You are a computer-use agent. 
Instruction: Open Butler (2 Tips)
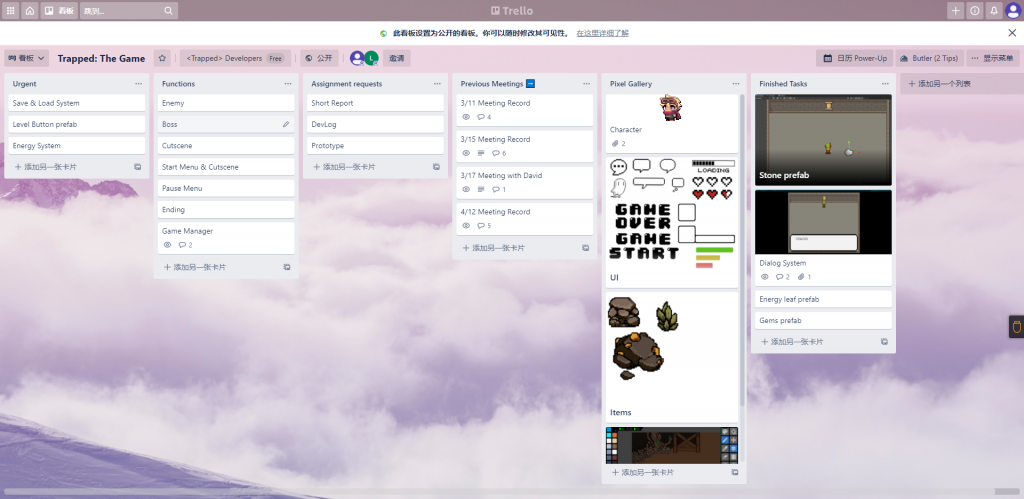tap(929, 58)
